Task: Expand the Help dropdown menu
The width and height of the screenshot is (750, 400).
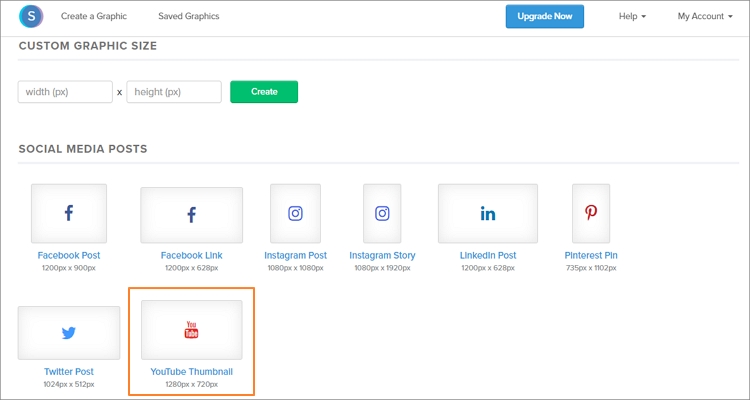Action: coord(632,16)
